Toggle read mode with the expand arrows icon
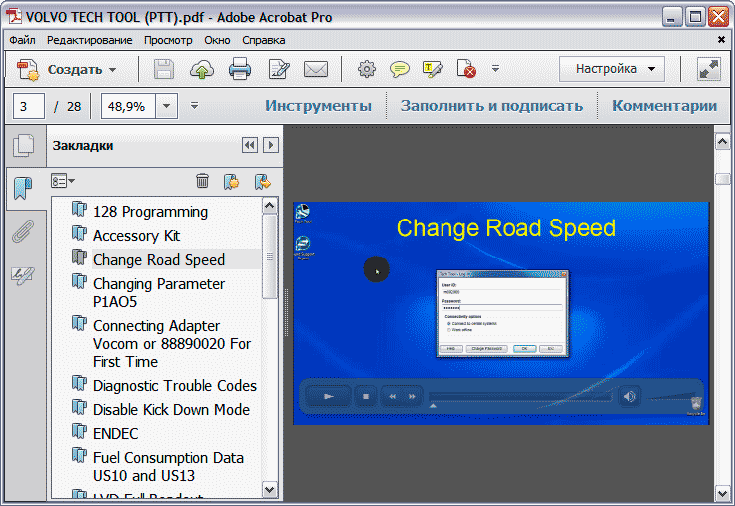 [709, 69]
